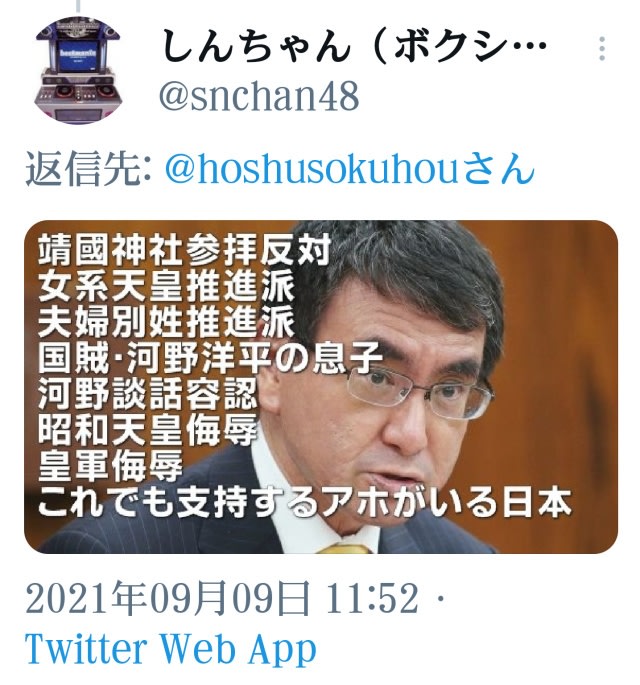Click the これでも支持するアホがいる日本 caption line

[304, 502]
